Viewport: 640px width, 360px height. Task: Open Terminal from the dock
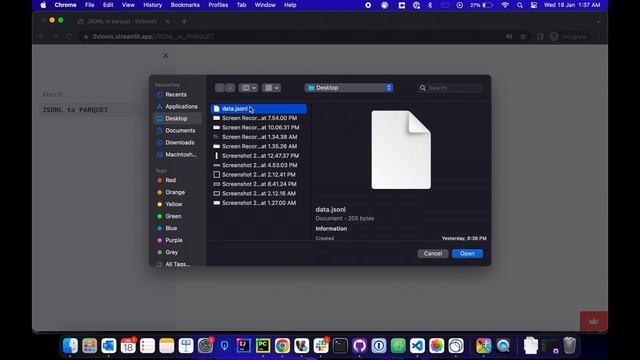(x=340, y=346)
